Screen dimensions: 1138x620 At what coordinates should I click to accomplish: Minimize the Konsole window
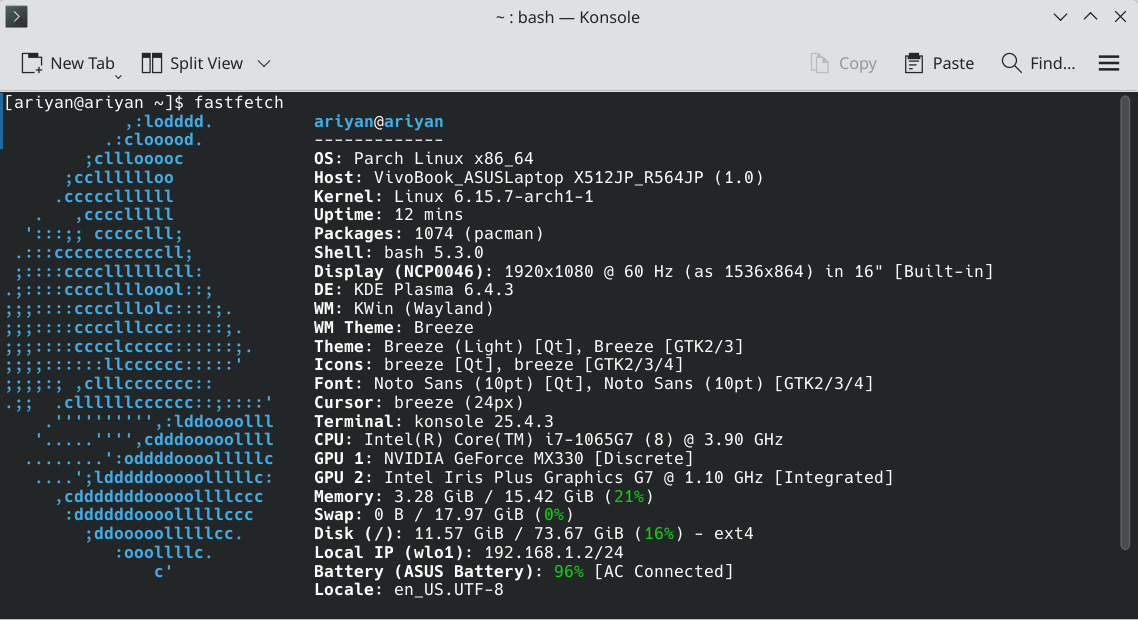click(x=1060, y=17)
